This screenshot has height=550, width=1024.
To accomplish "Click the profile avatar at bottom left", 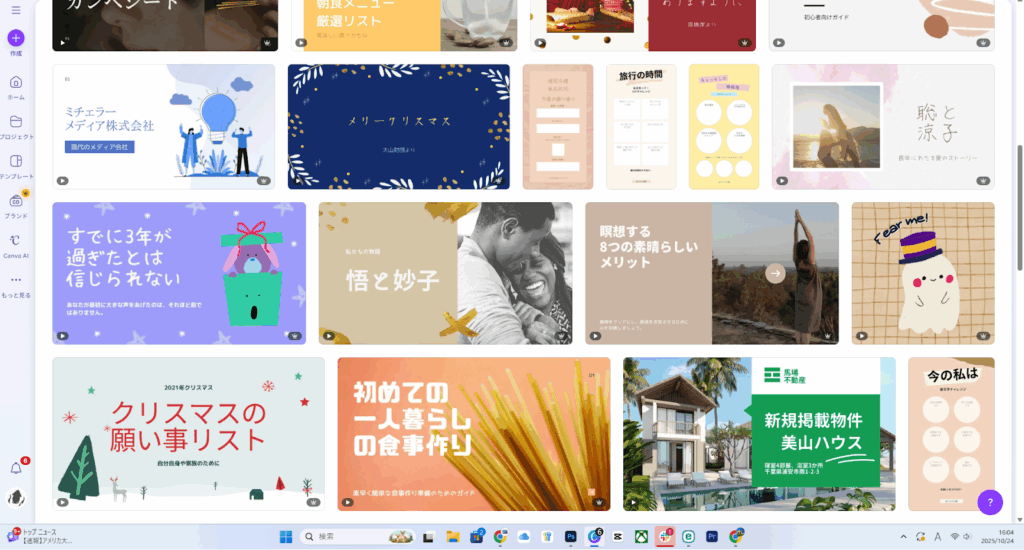I will pos(16,498).
